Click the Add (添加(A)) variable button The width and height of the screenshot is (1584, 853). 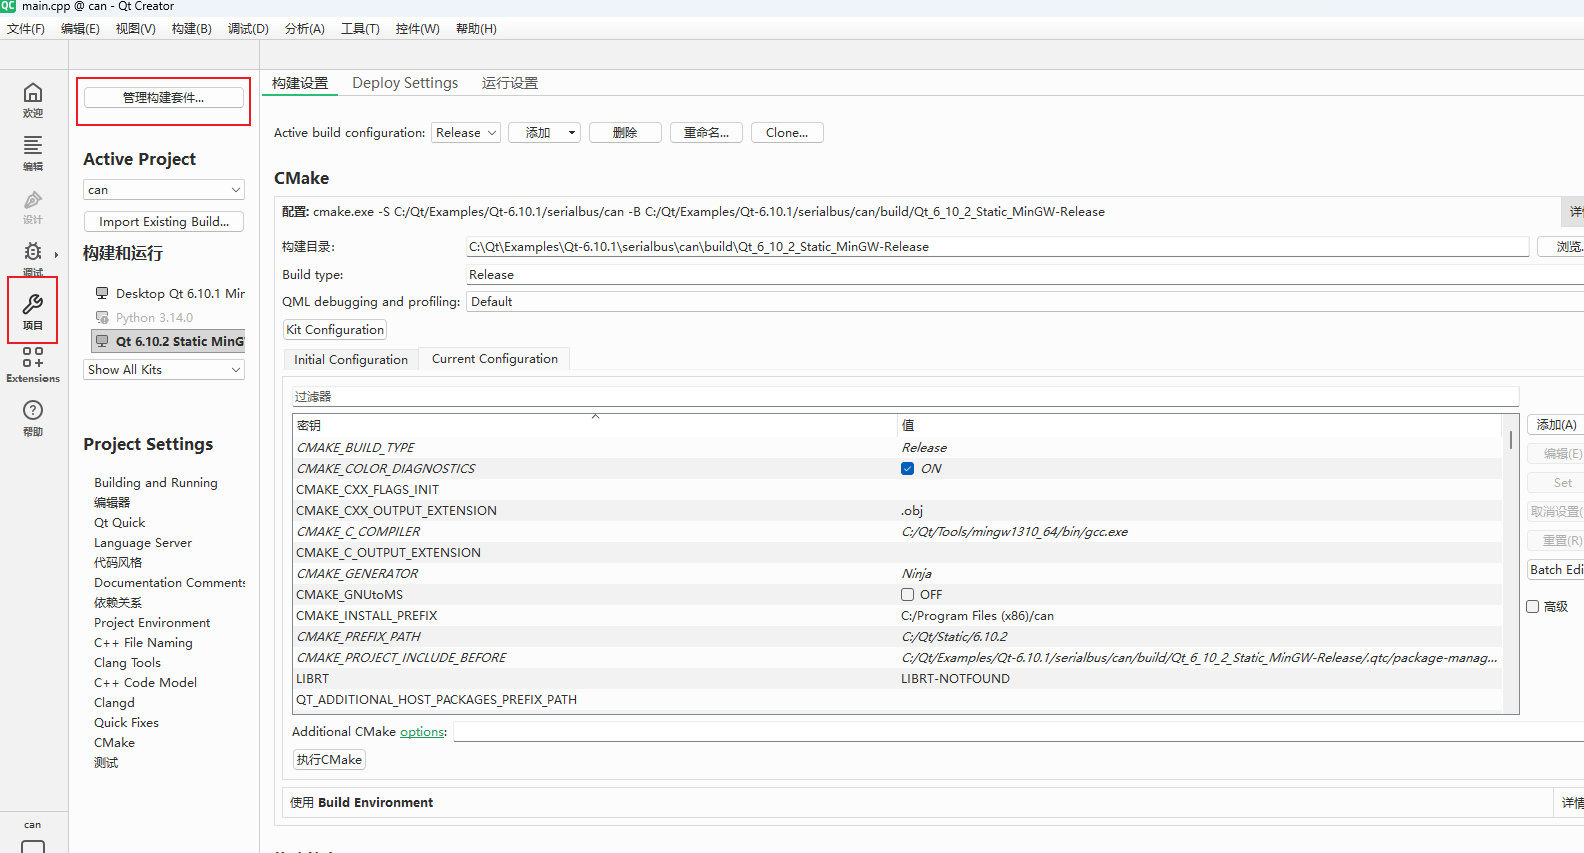[1556, 424]
